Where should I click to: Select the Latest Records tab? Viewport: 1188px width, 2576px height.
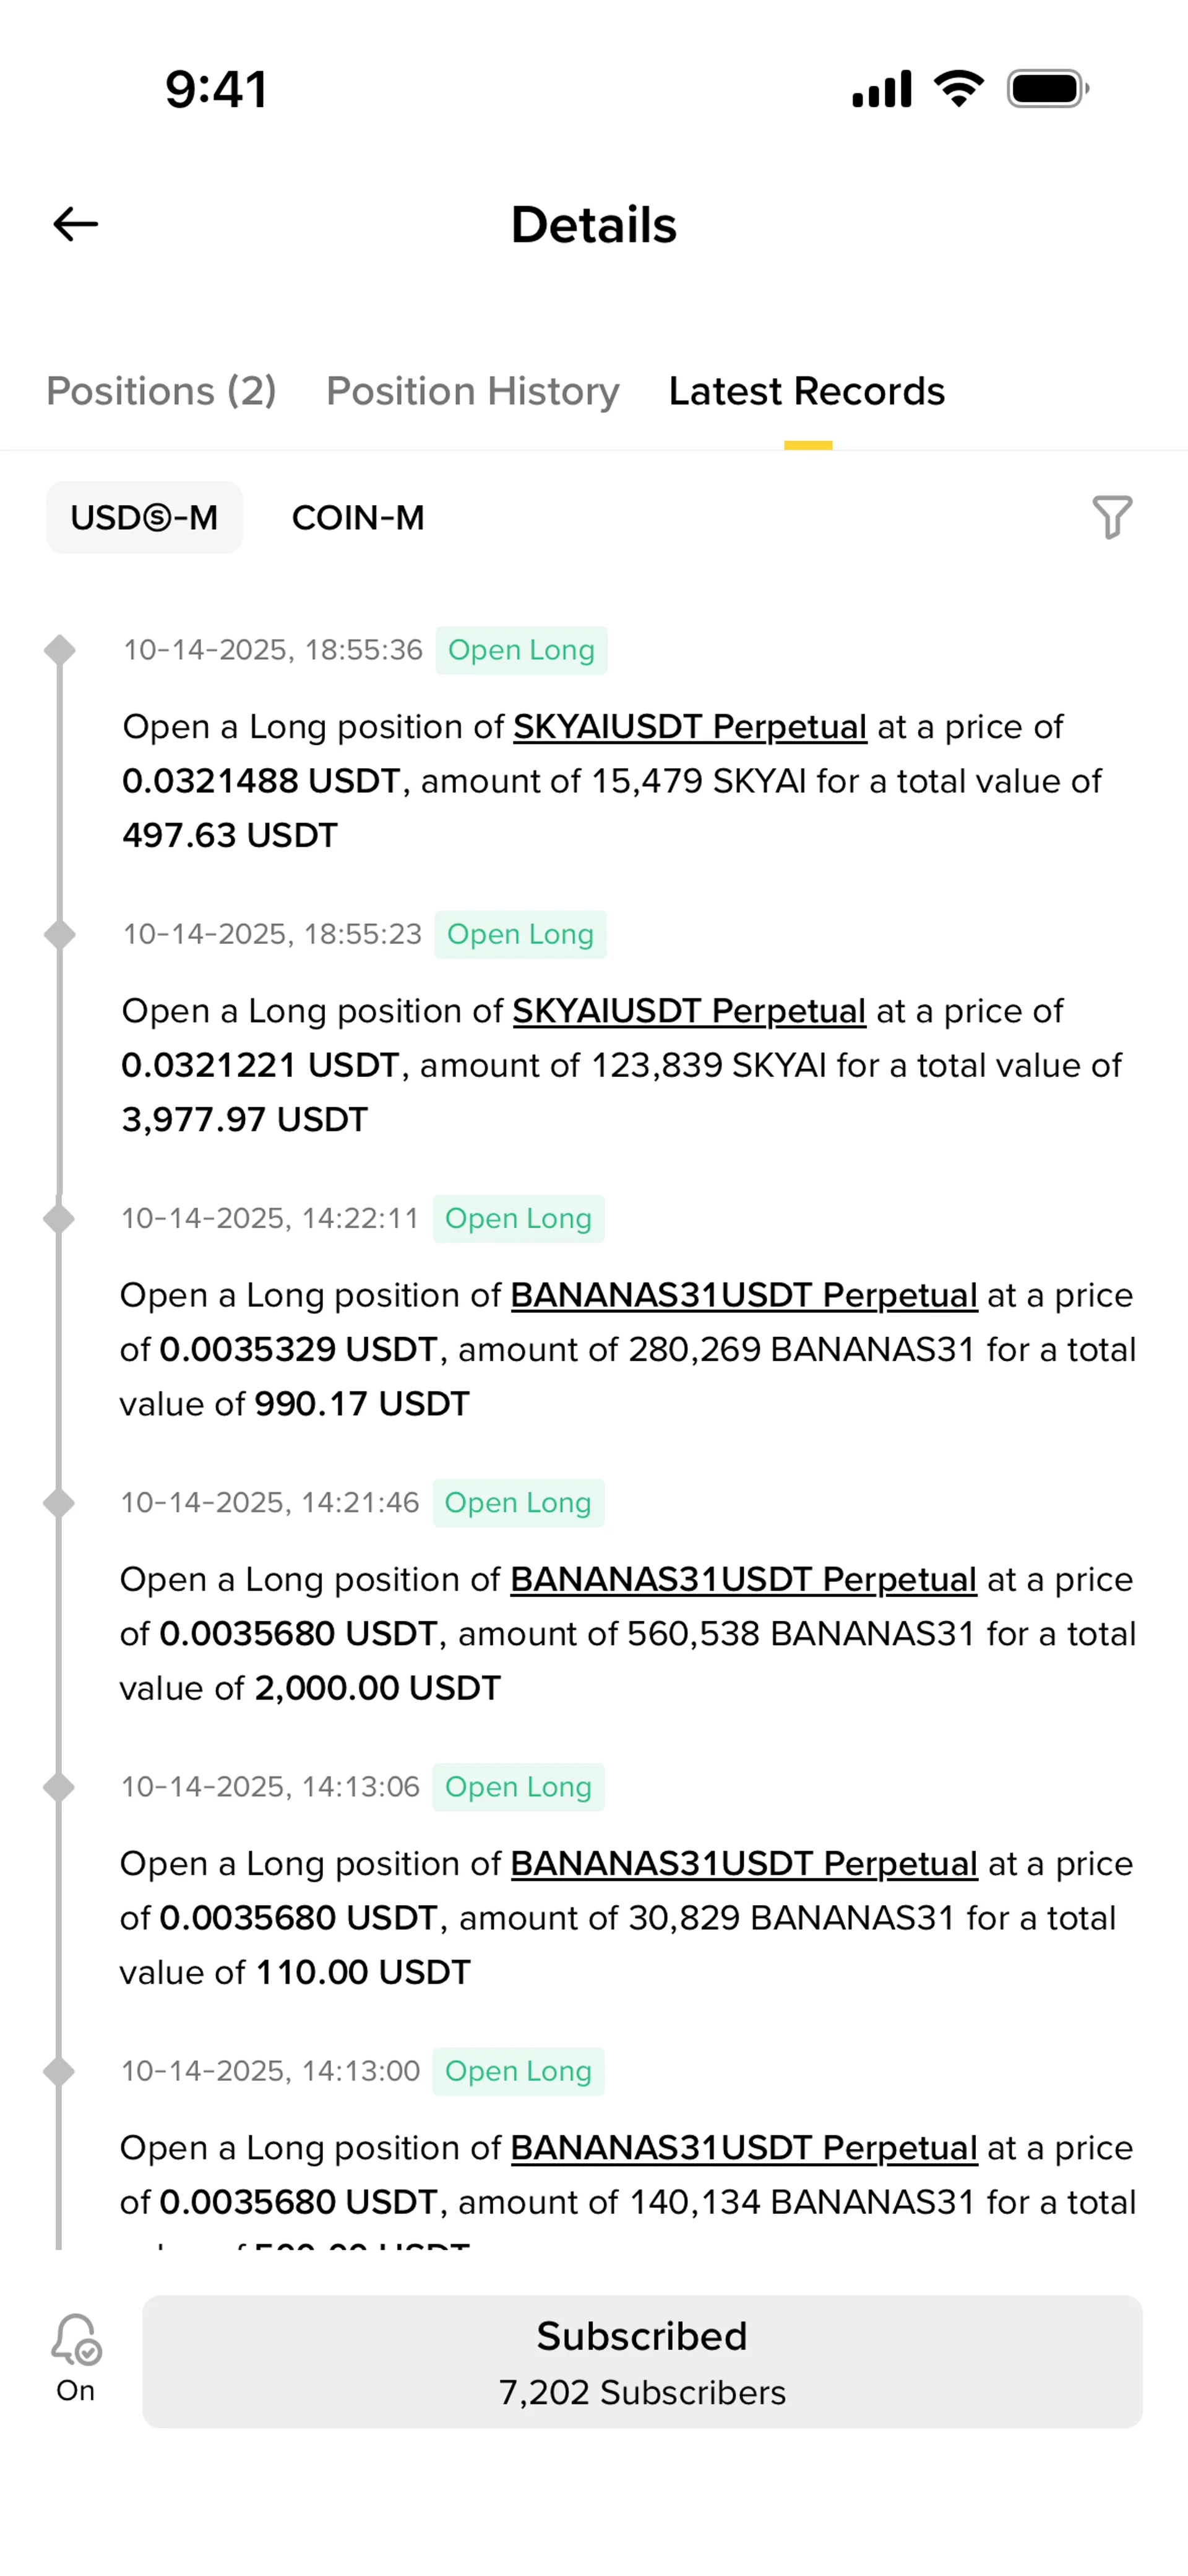[x=807, y=391]
